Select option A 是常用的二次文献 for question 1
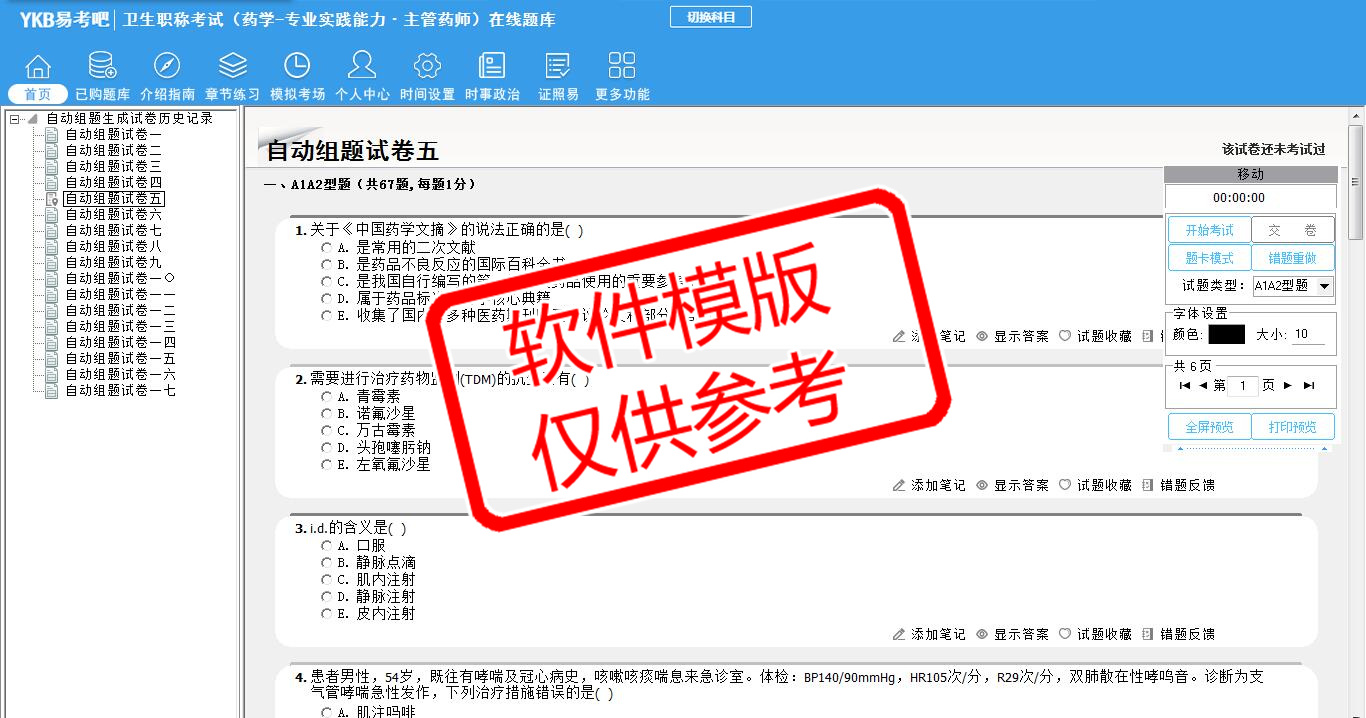This screenshot has height=718, width=1366. point(326,247)
